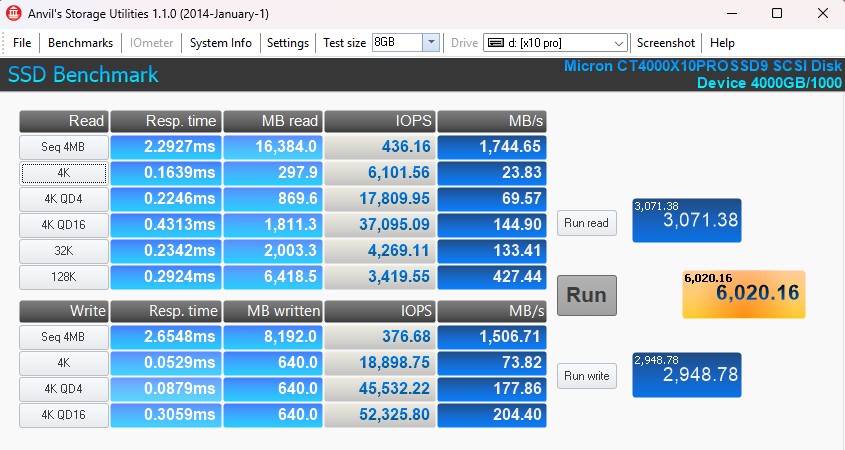Viewport: 845px width, 450px height.
Task: Click the Run write button
Action: click(586, 376)
